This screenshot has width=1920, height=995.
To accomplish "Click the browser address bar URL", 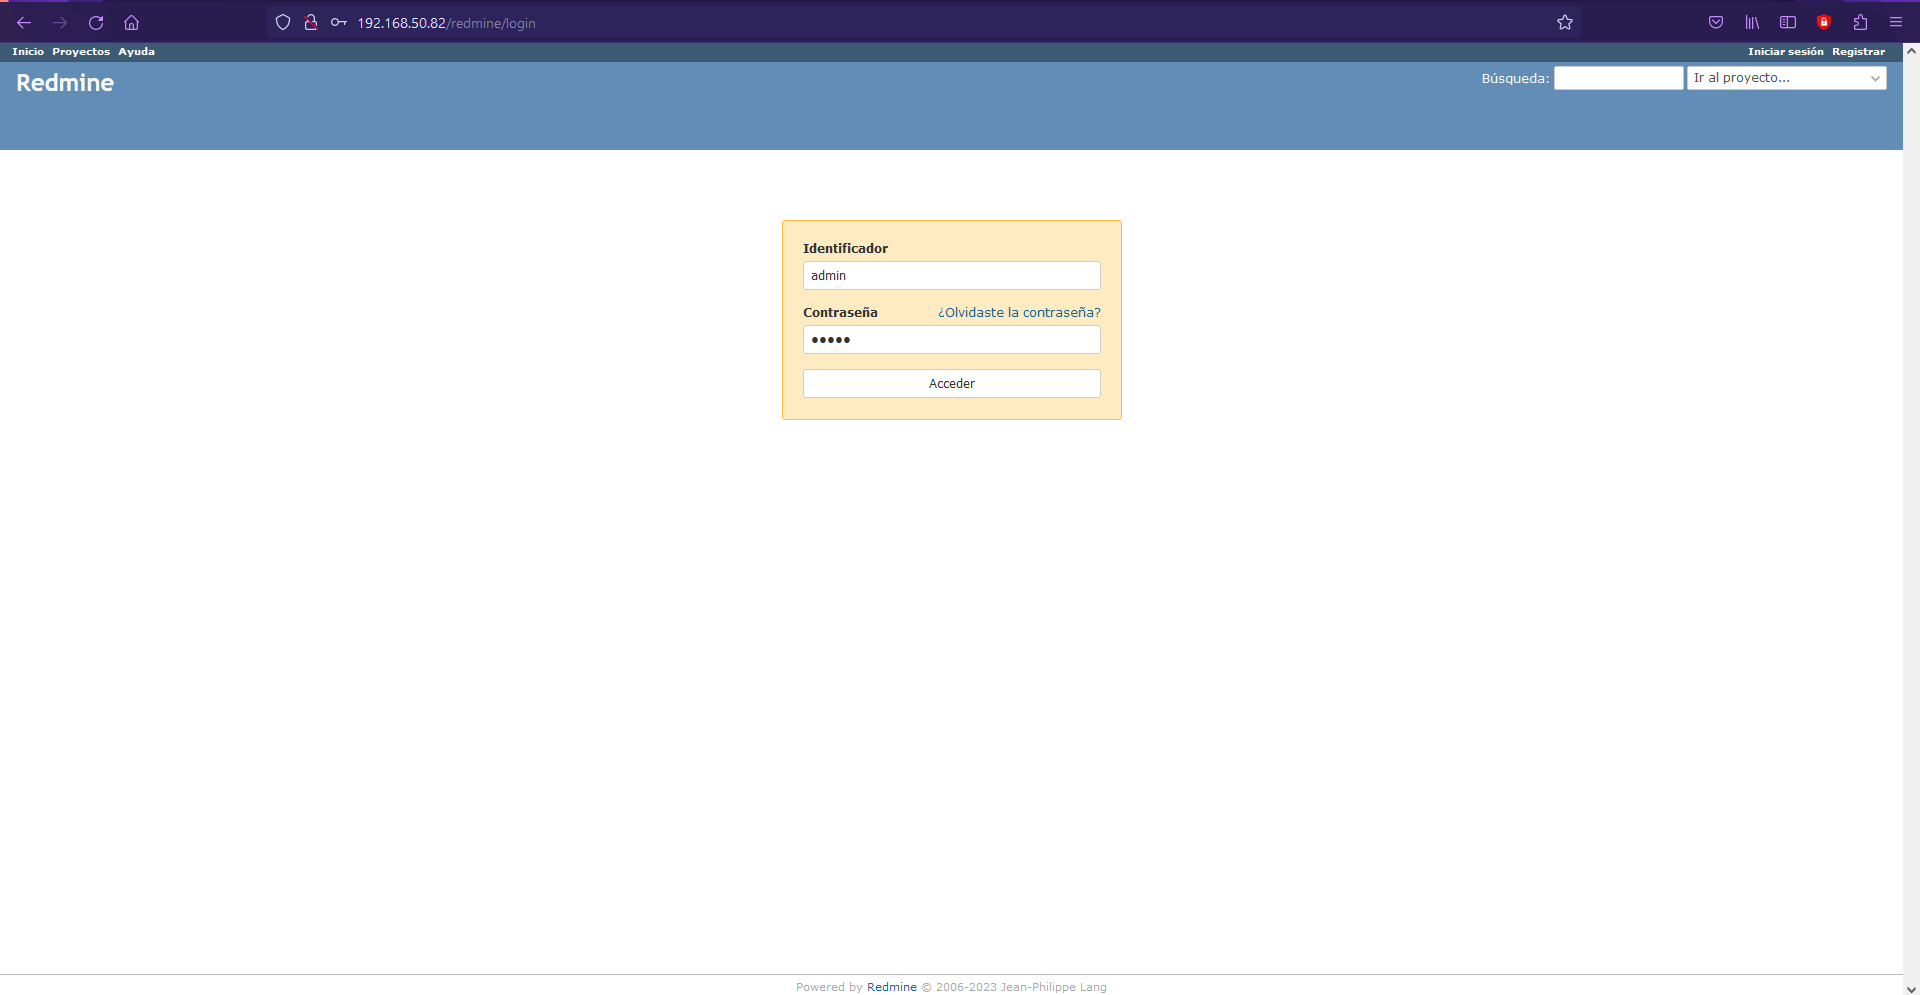I will coord(446,22).
